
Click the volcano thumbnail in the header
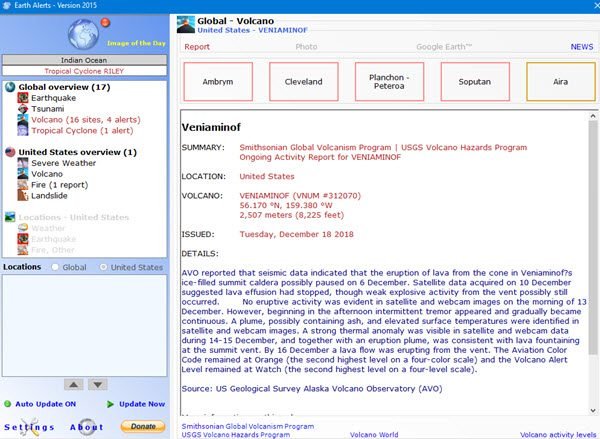click(x=186, y=25)
